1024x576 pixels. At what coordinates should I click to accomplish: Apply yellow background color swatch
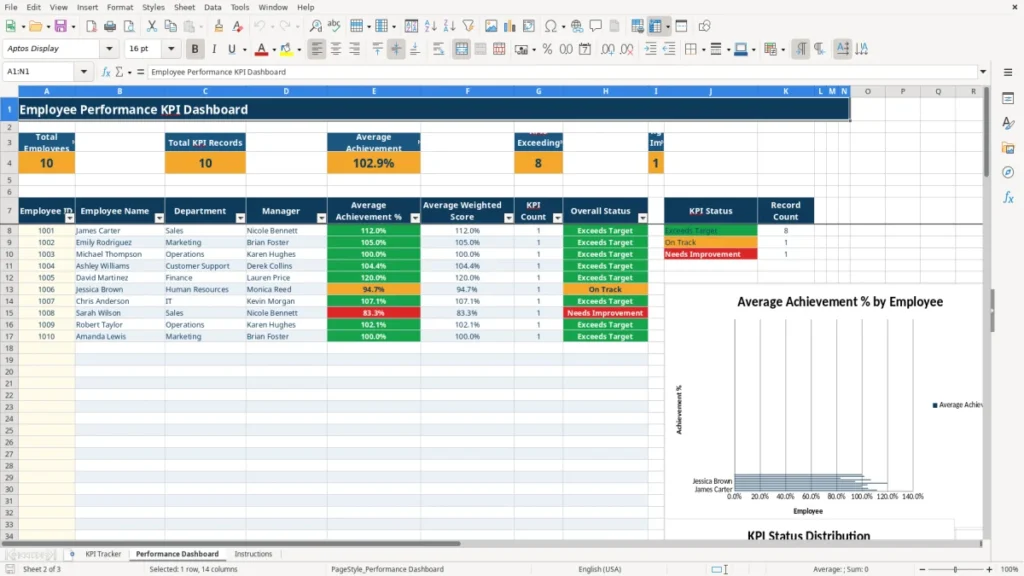tap(285, 49)
